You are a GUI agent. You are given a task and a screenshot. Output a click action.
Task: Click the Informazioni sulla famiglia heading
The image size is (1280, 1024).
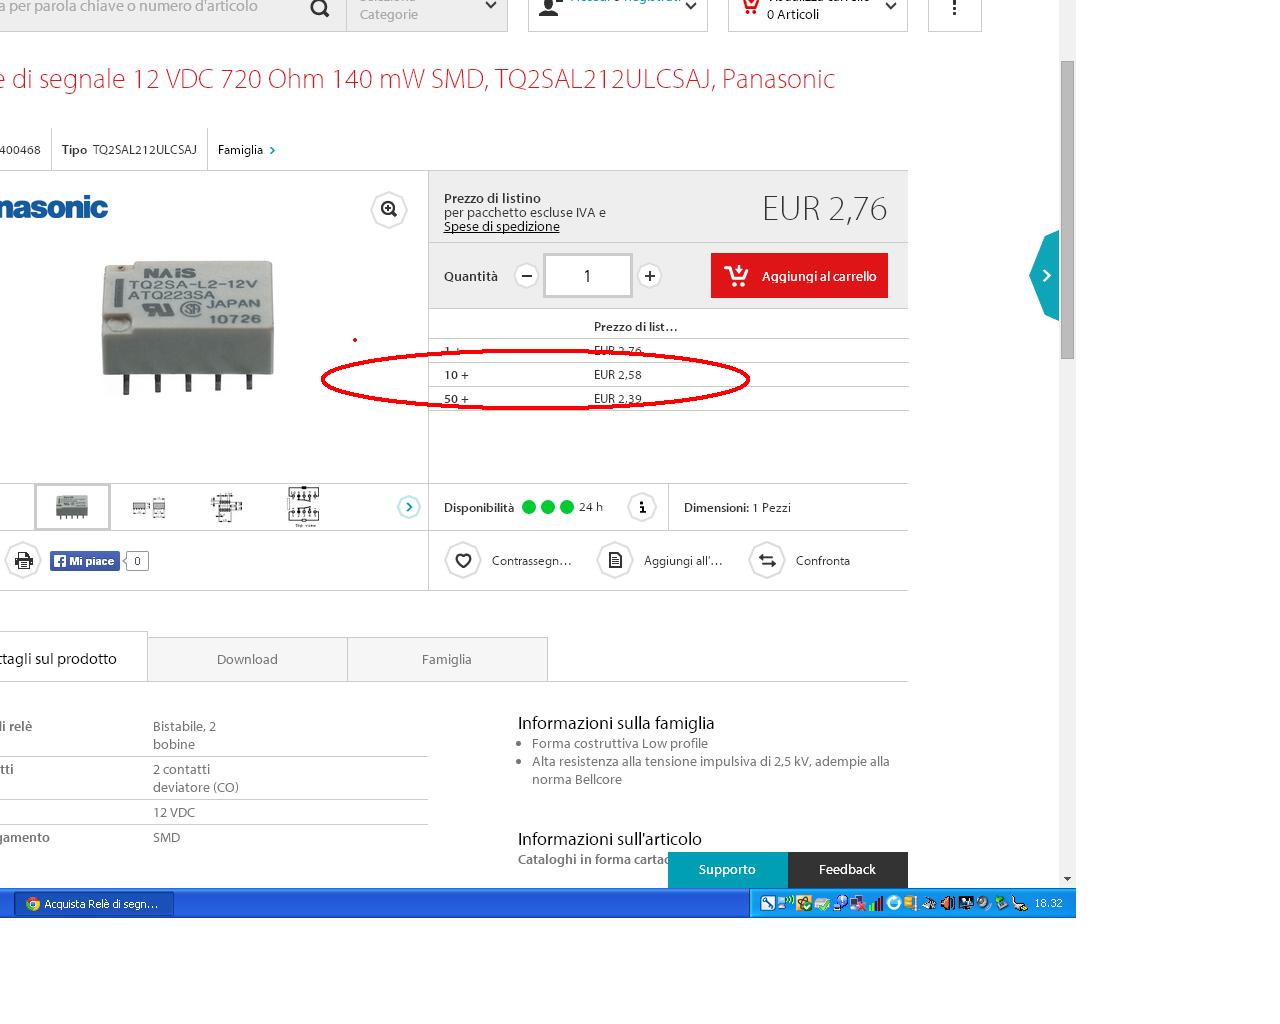point(616,723)
